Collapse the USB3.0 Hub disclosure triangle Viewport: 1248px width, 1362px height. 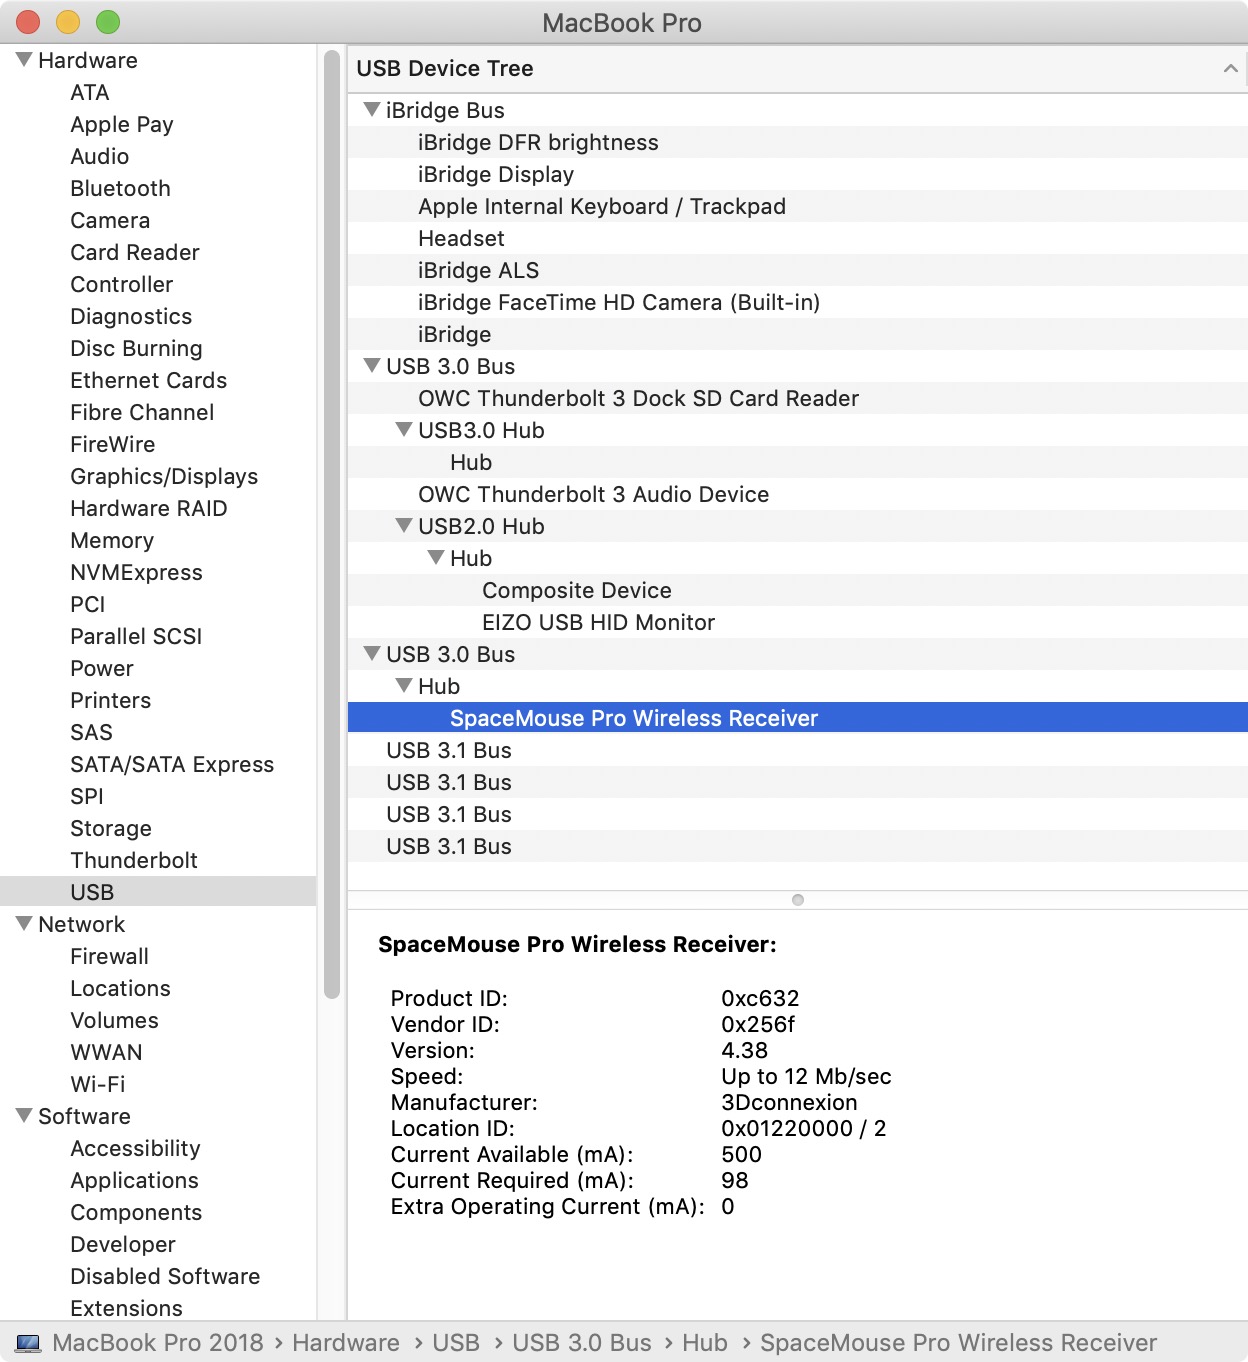[x=404, y=429]
